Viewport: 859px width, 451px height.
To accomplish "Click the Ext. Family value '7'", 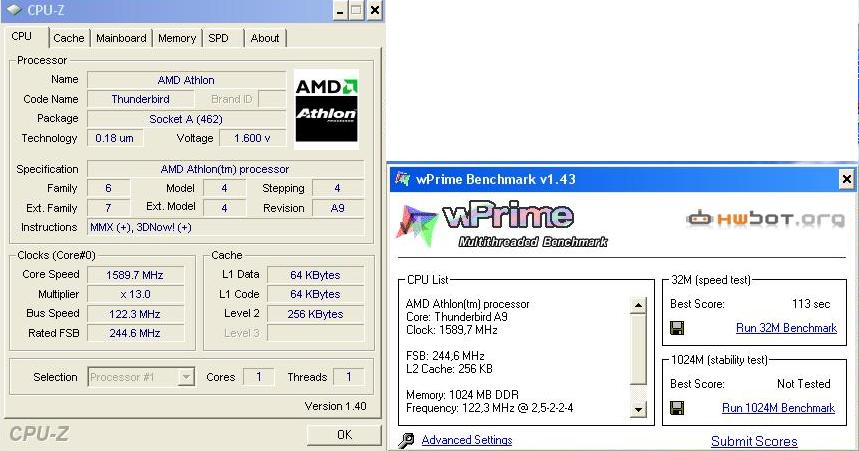I will click(x=108, y=208).
